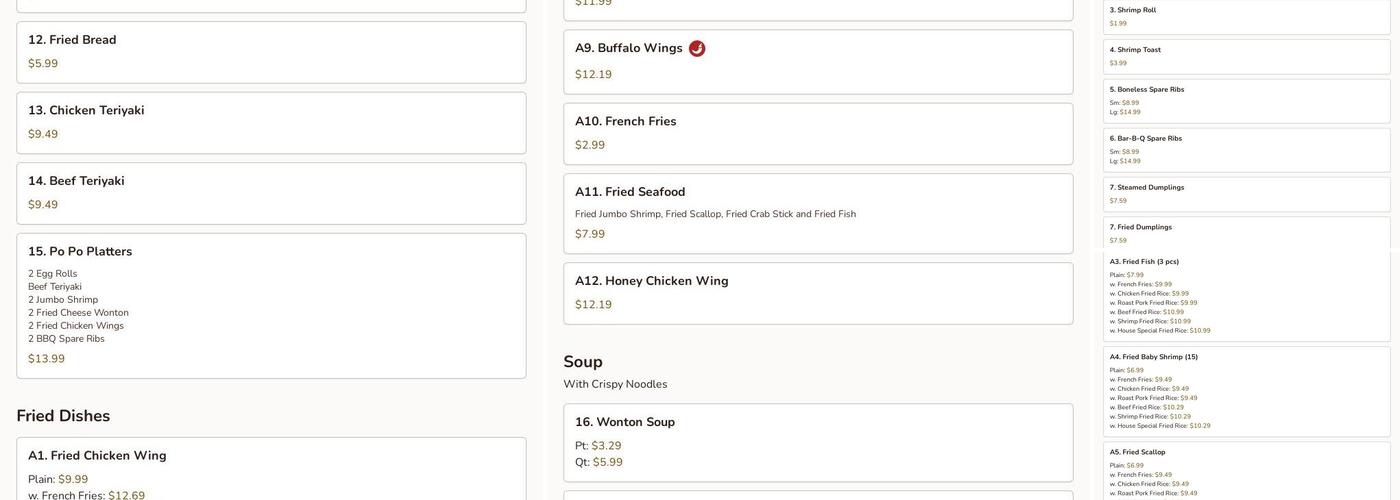Click the spicy pepper icon beside Buffalo Wings
The height and width of the screenshot is (500, 1400).
(x=697, y=48)
